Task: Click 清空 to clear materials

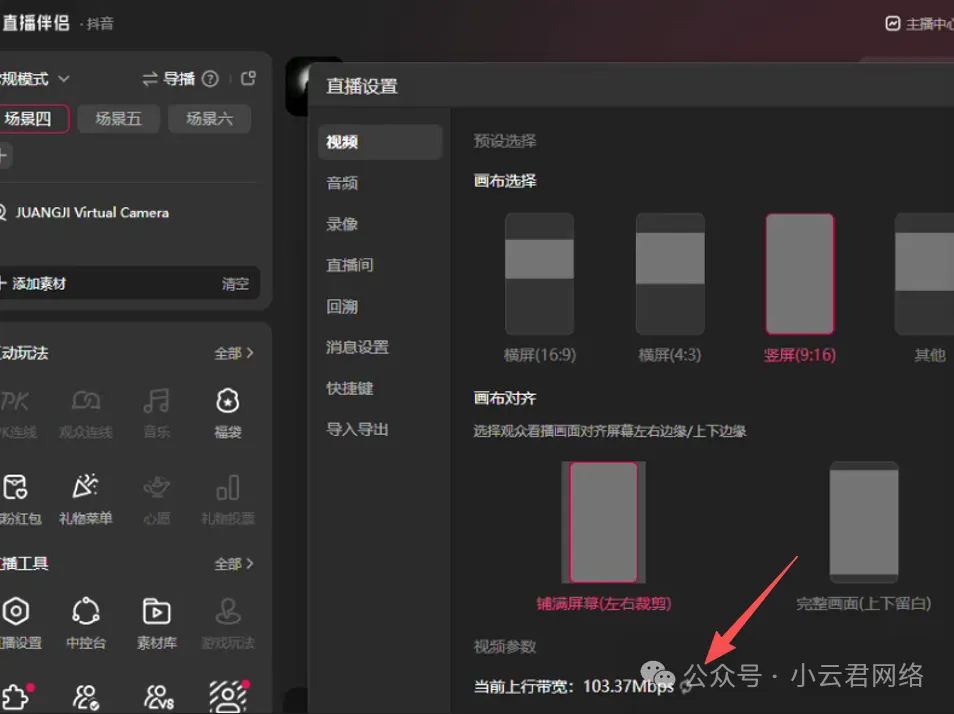Action: (235, 284)
